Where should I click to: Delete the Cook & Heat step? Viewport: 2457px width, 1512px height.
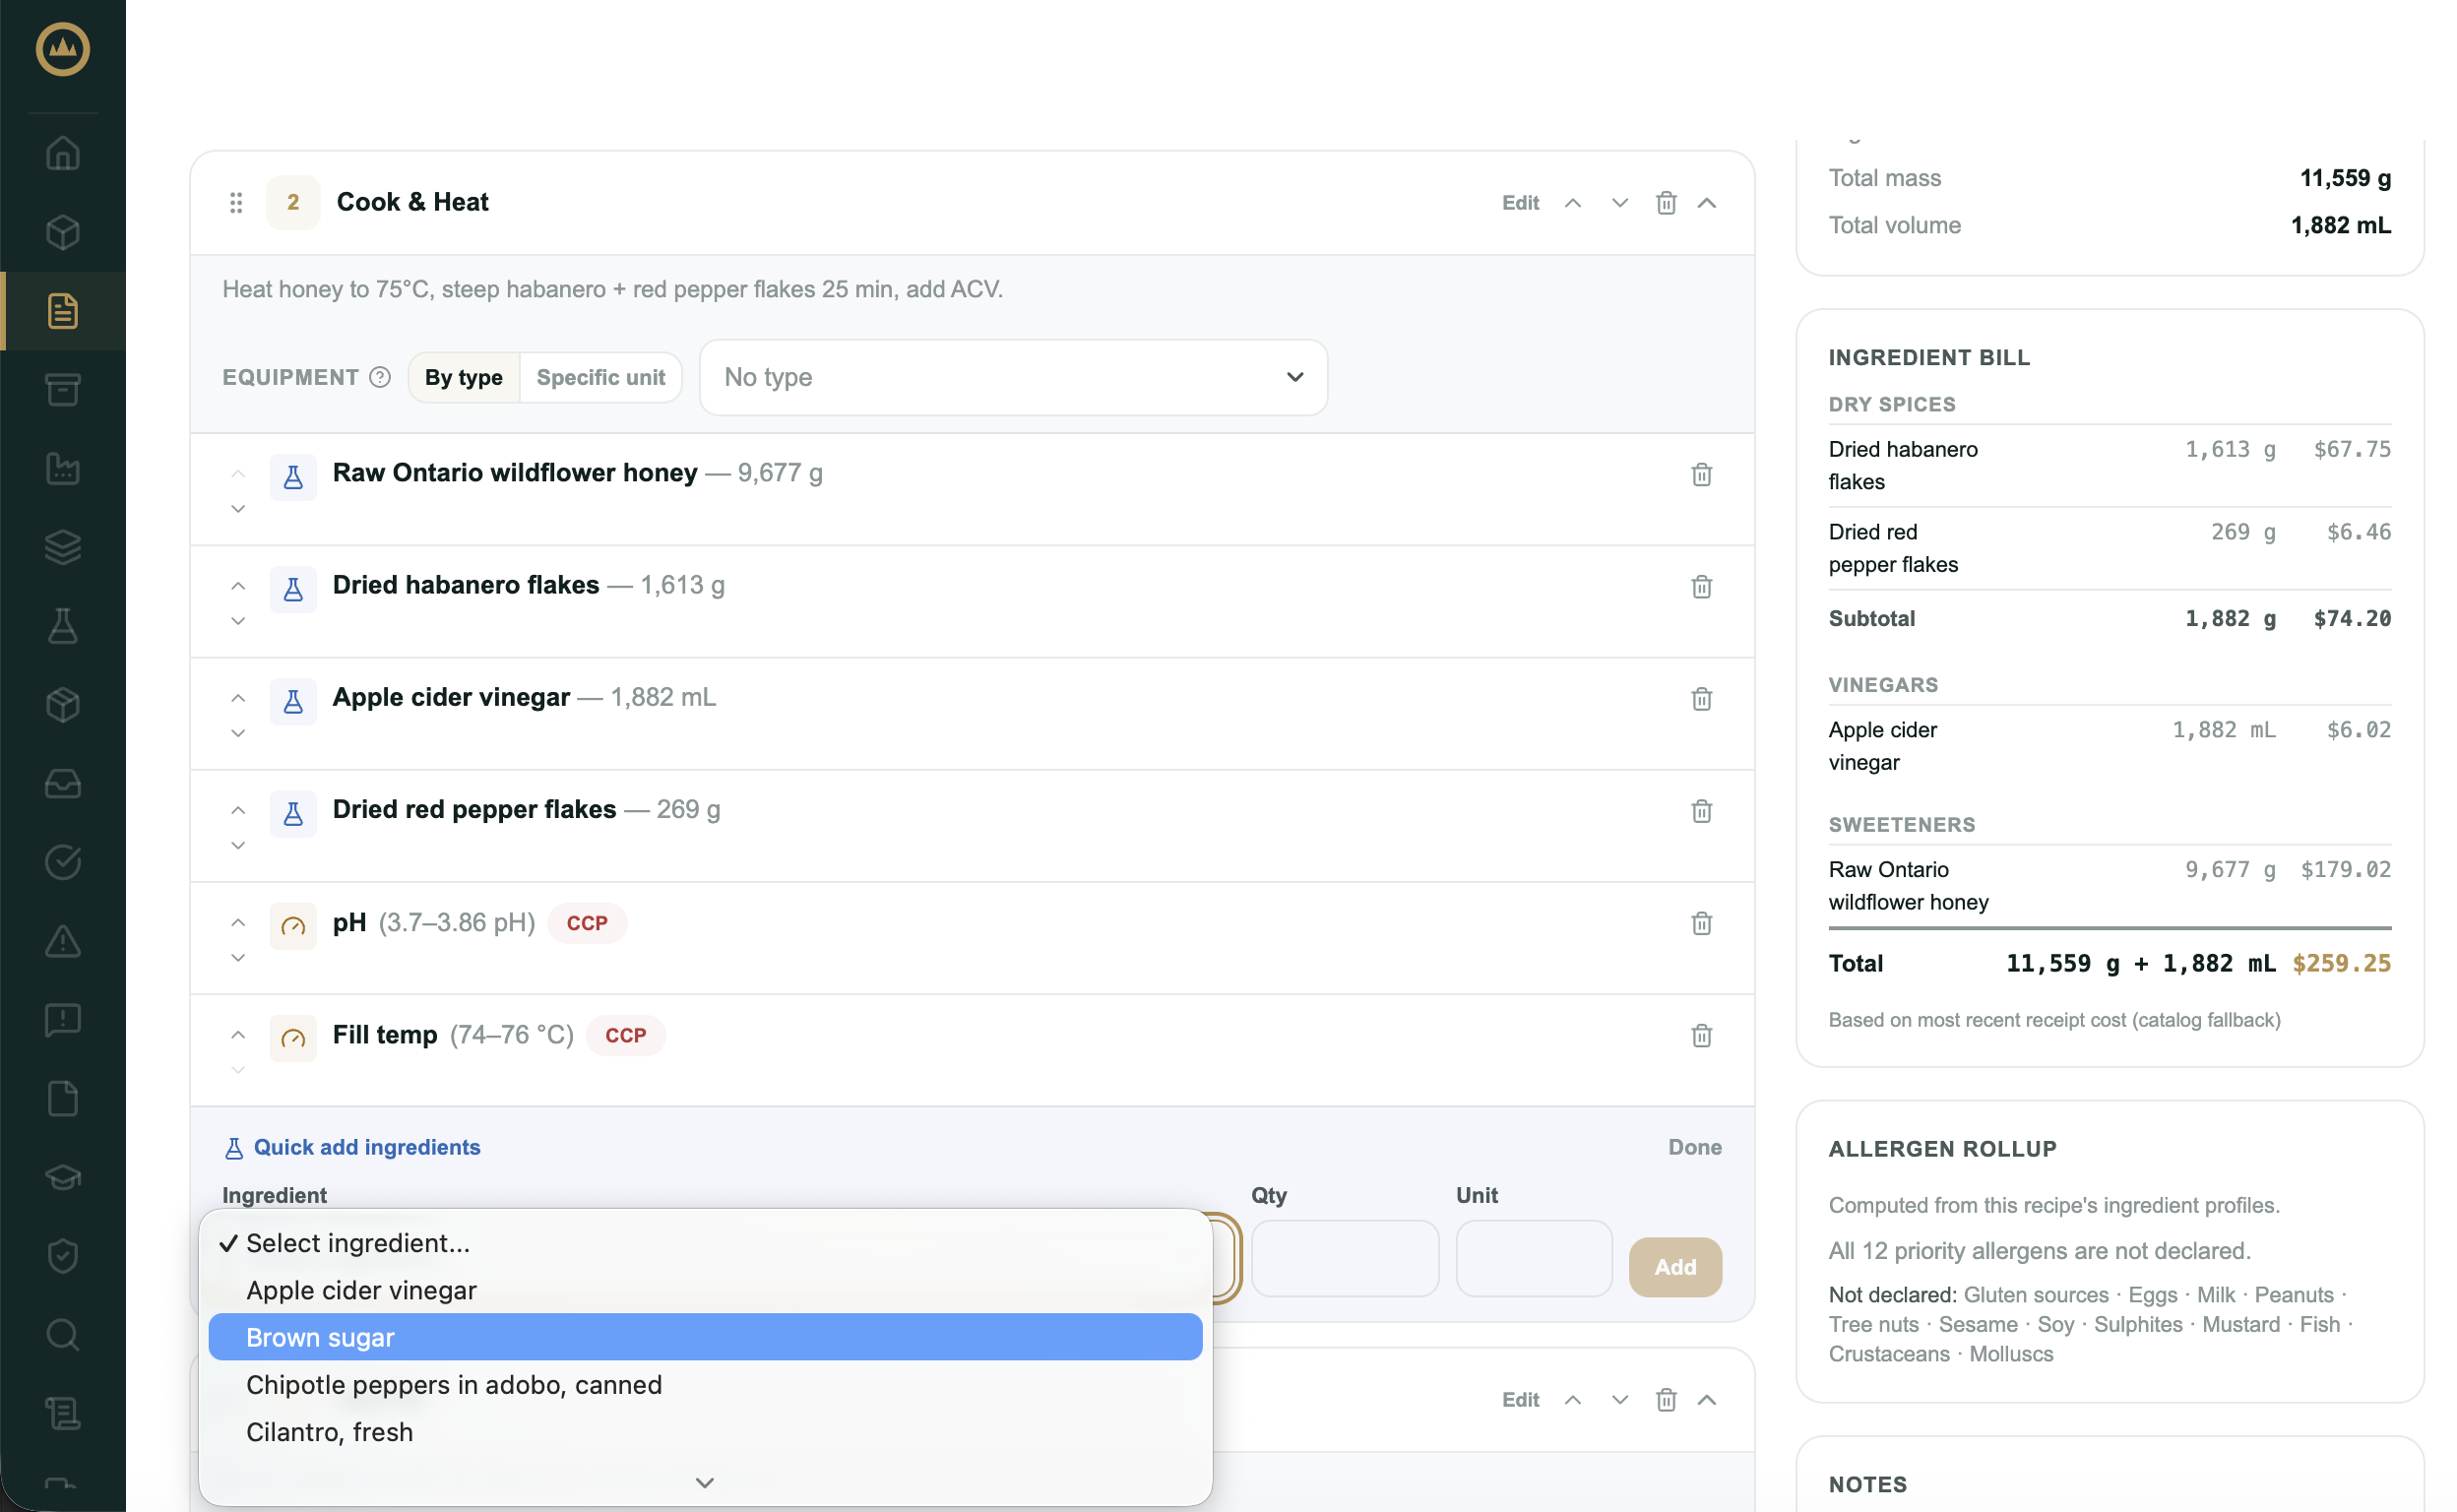click(x=1666, y=203)
